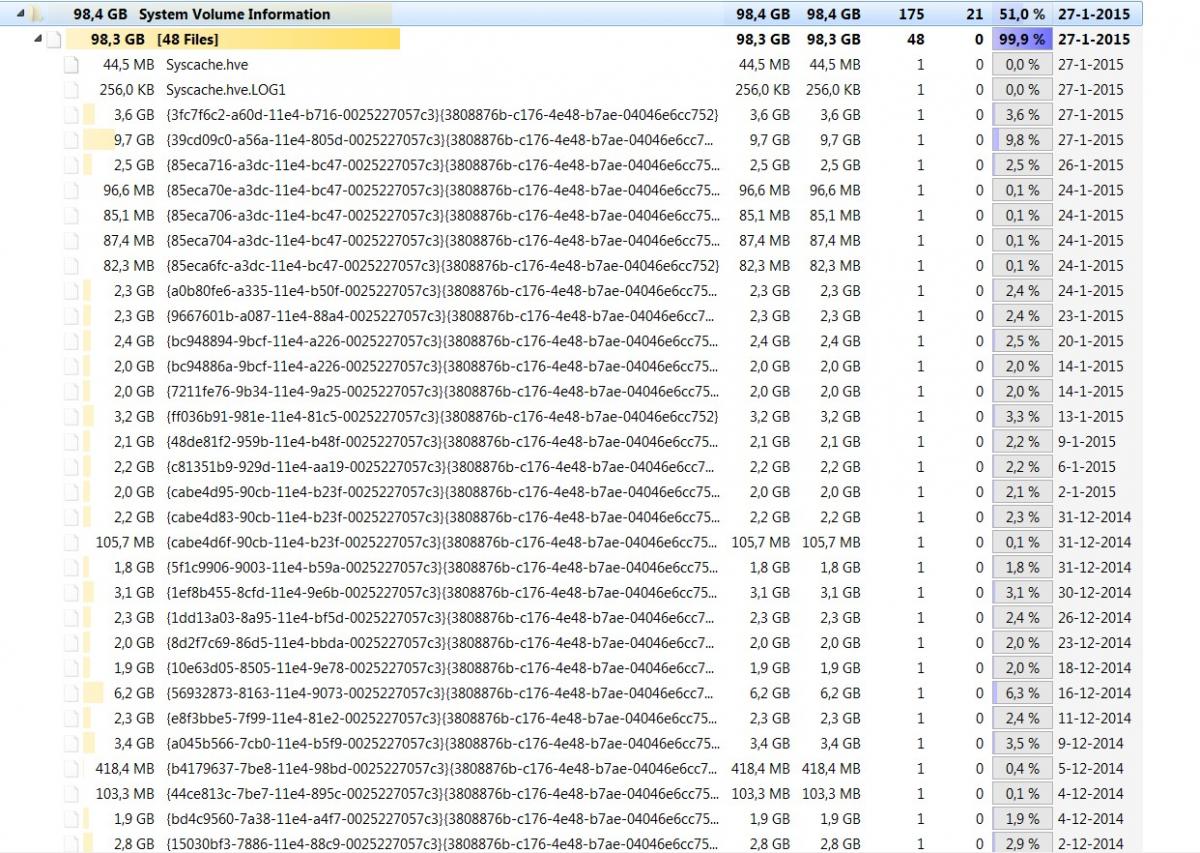1200x853 pixels.
Task: Click the file icon of the {a0b80fe6-a335 row
Action: pyautogui.click(x=70, y=291)
